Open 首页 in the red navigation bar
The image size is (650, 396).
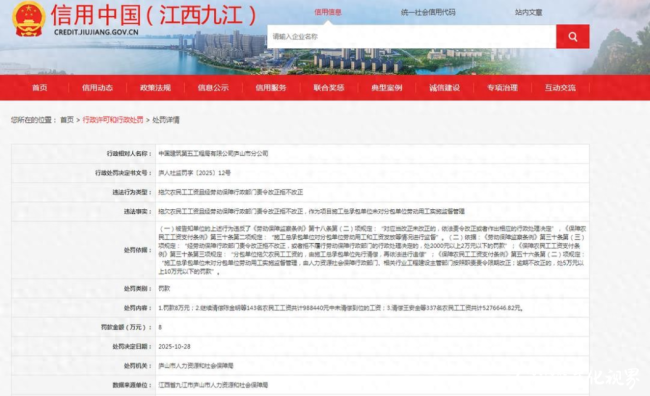tap(40, 87)
